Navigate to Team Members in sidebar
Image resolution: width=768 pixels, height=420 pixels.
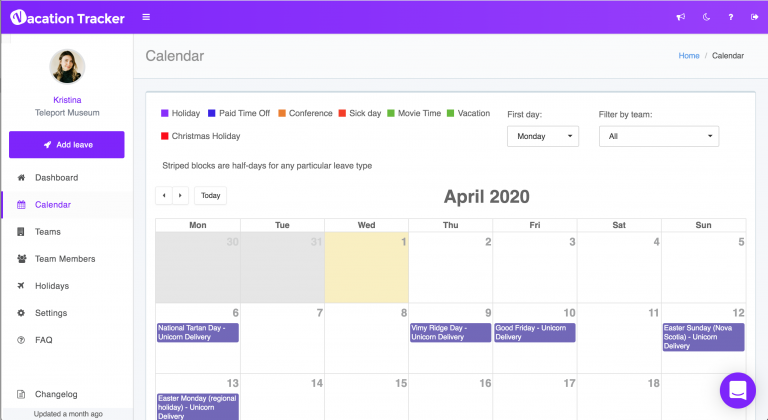pos(67,259)
